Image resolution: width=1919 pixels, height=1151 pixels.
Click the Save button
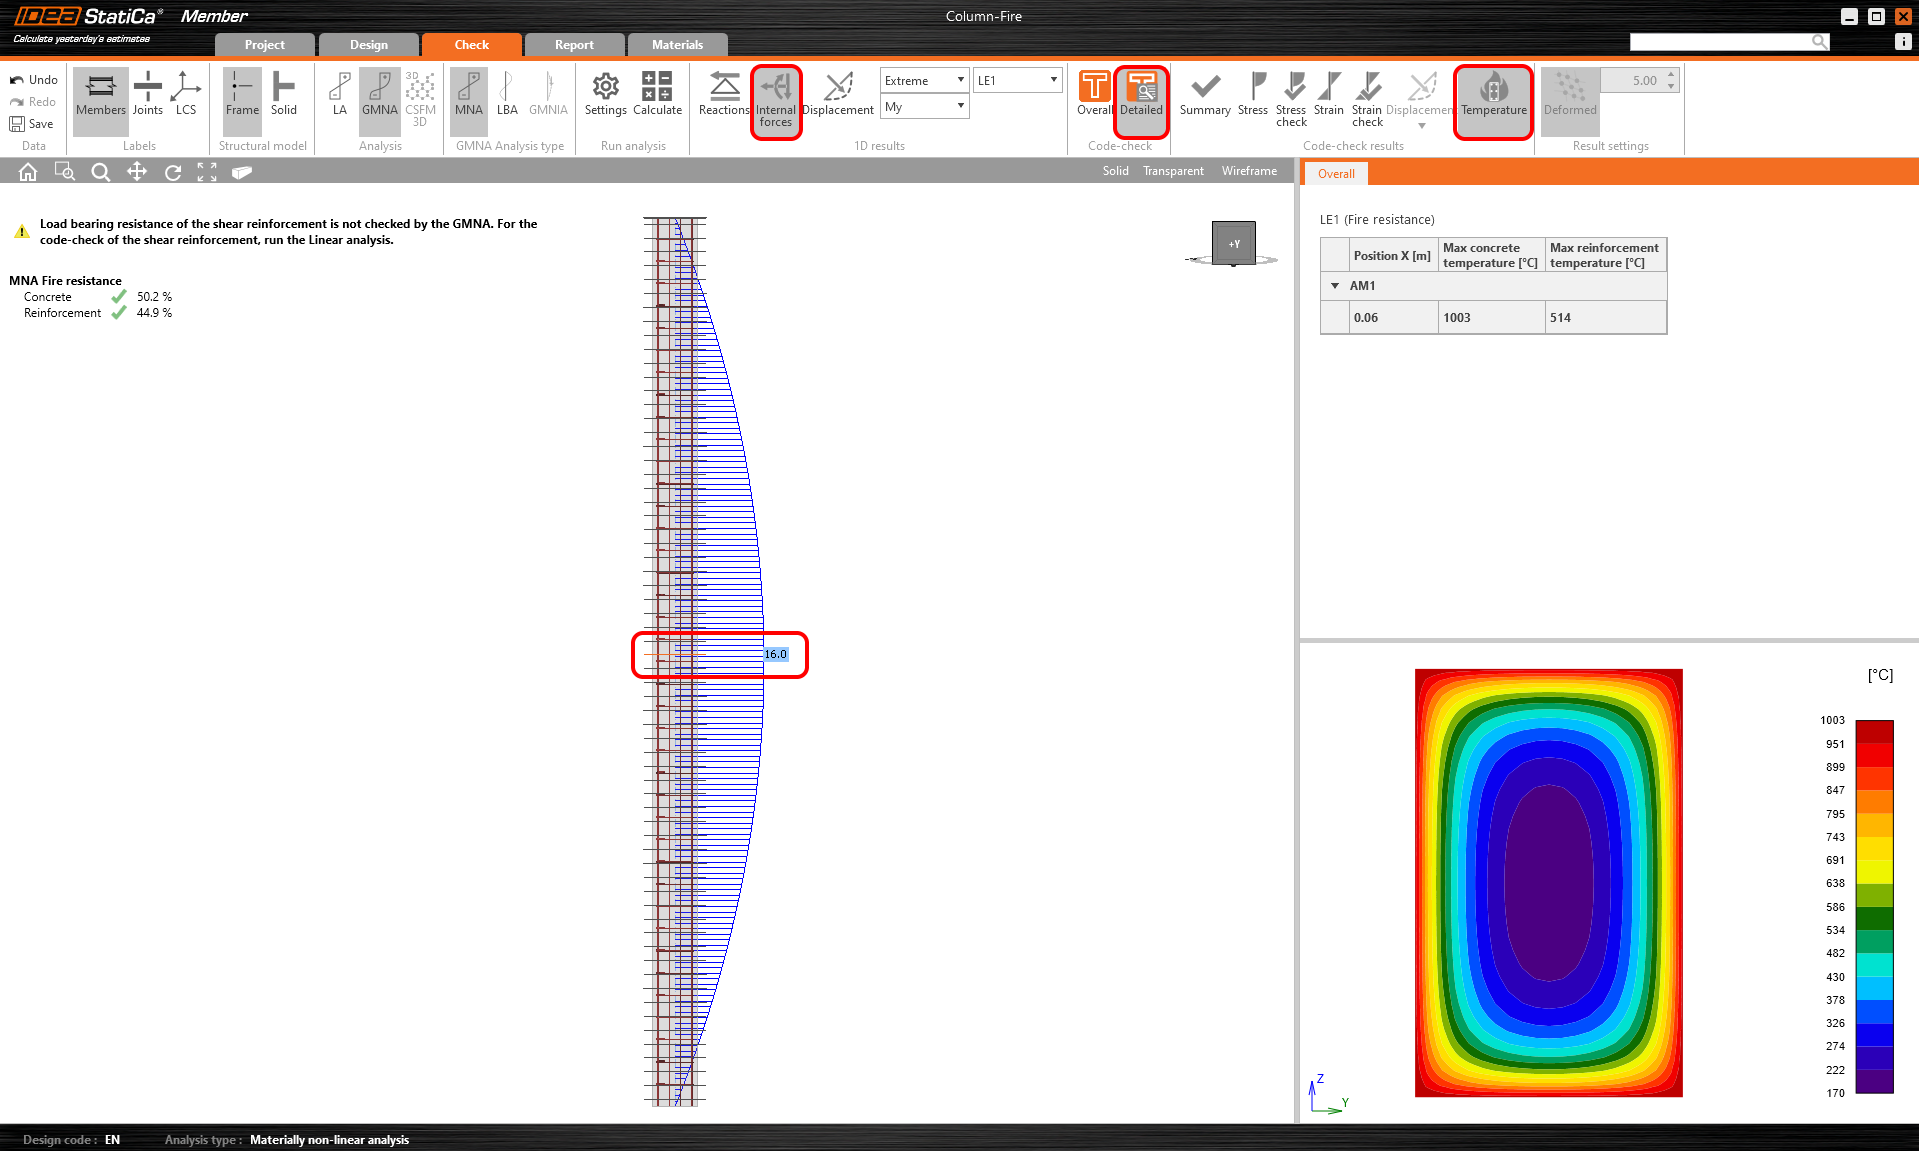[x=33, y=123]
